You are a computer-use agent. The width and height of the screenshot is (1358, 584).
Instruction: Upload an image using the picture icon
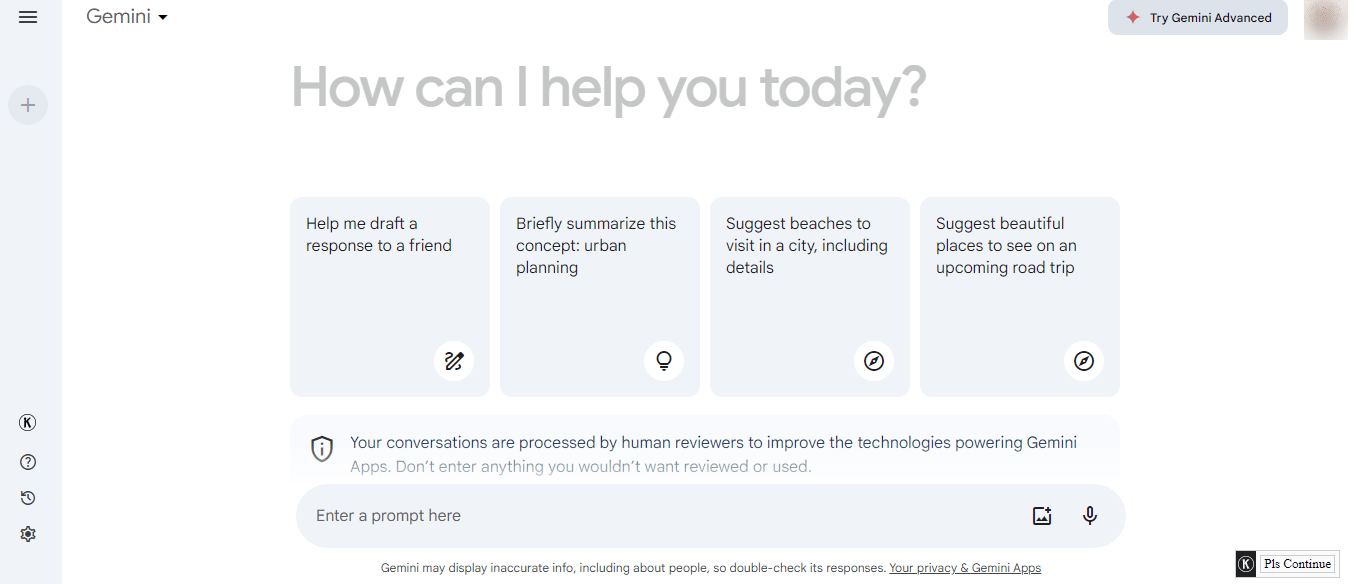point(1042,516)
